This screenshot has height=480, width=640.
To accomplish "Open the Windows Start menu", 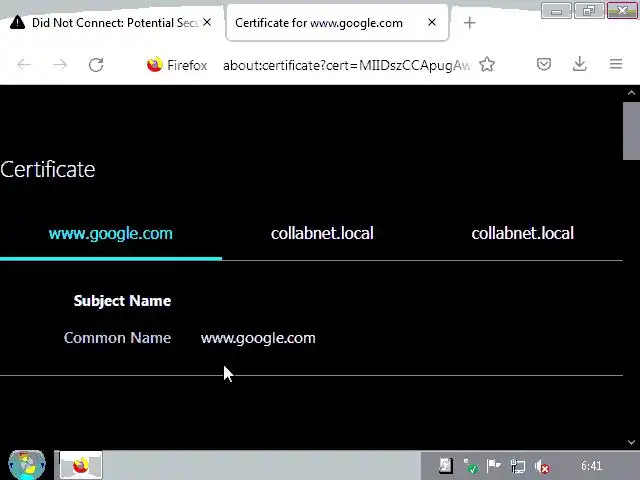I will pyautogui.click(x=27, y=465).
